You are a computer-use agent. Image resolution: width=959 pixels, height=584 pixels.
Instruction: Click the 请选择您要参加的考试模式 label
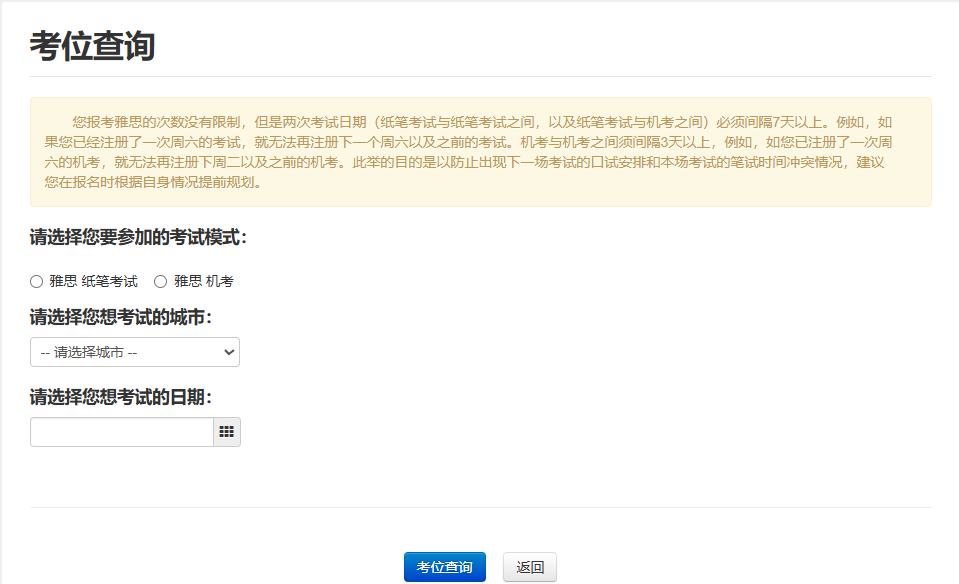click(138, 237)
